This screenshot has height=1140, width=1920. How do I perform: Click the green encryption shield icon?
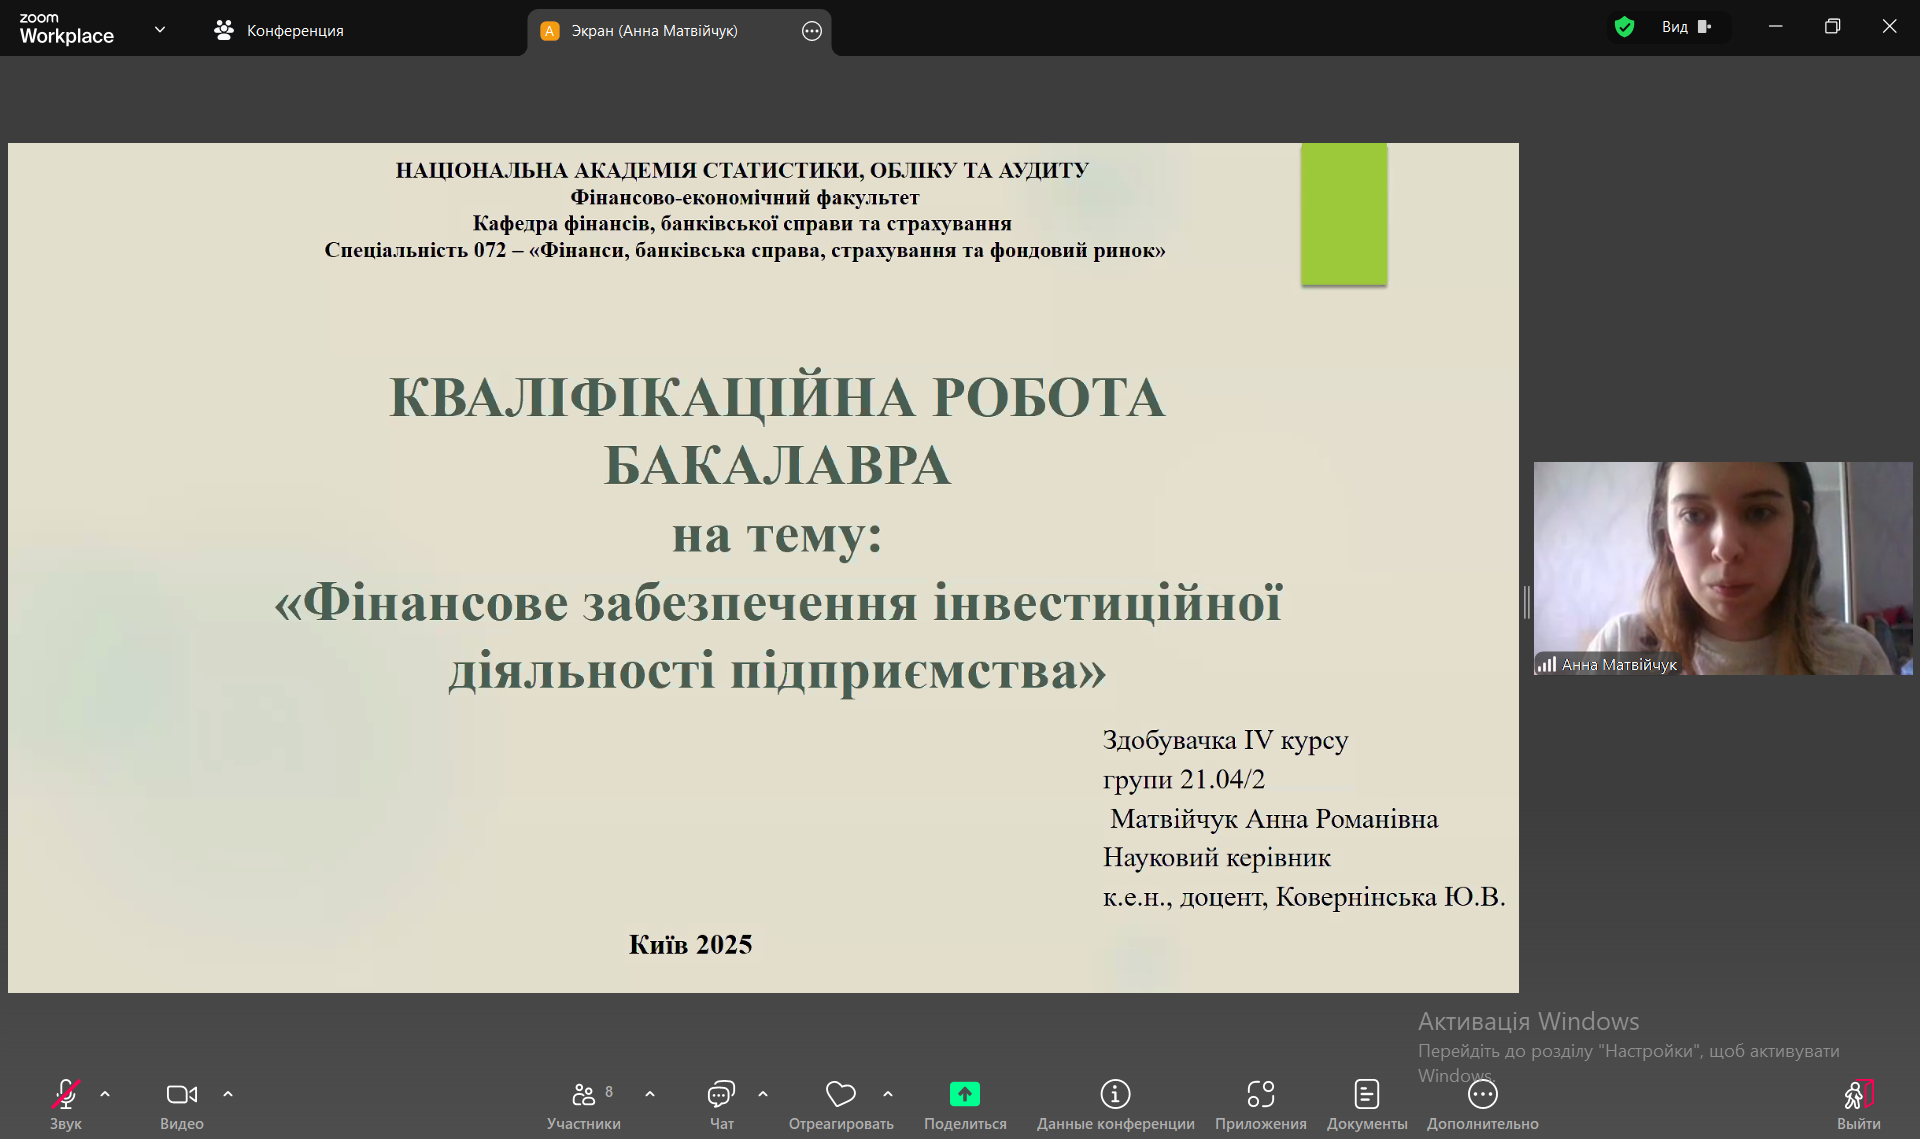(x=1624, y=27)
